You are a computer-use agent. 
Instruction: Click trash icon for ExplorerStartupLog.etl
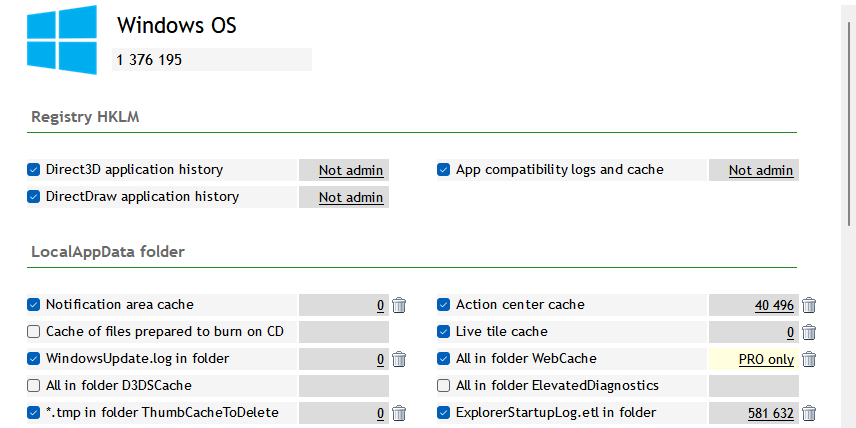(809, 413)
